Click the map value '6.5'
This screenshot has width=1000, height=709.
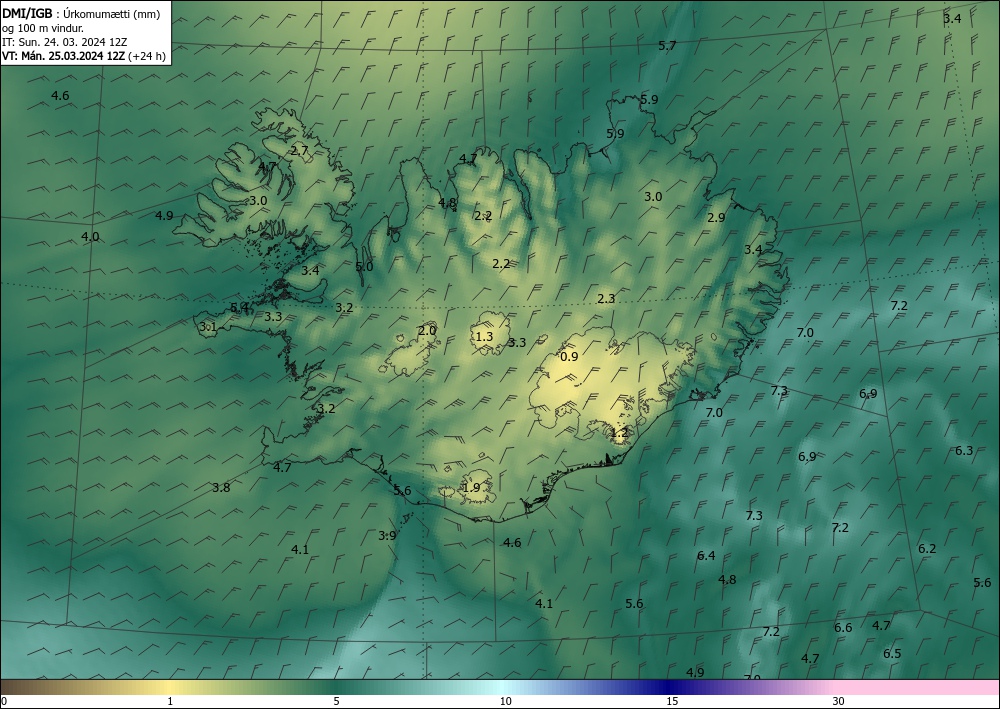(892, 654)
